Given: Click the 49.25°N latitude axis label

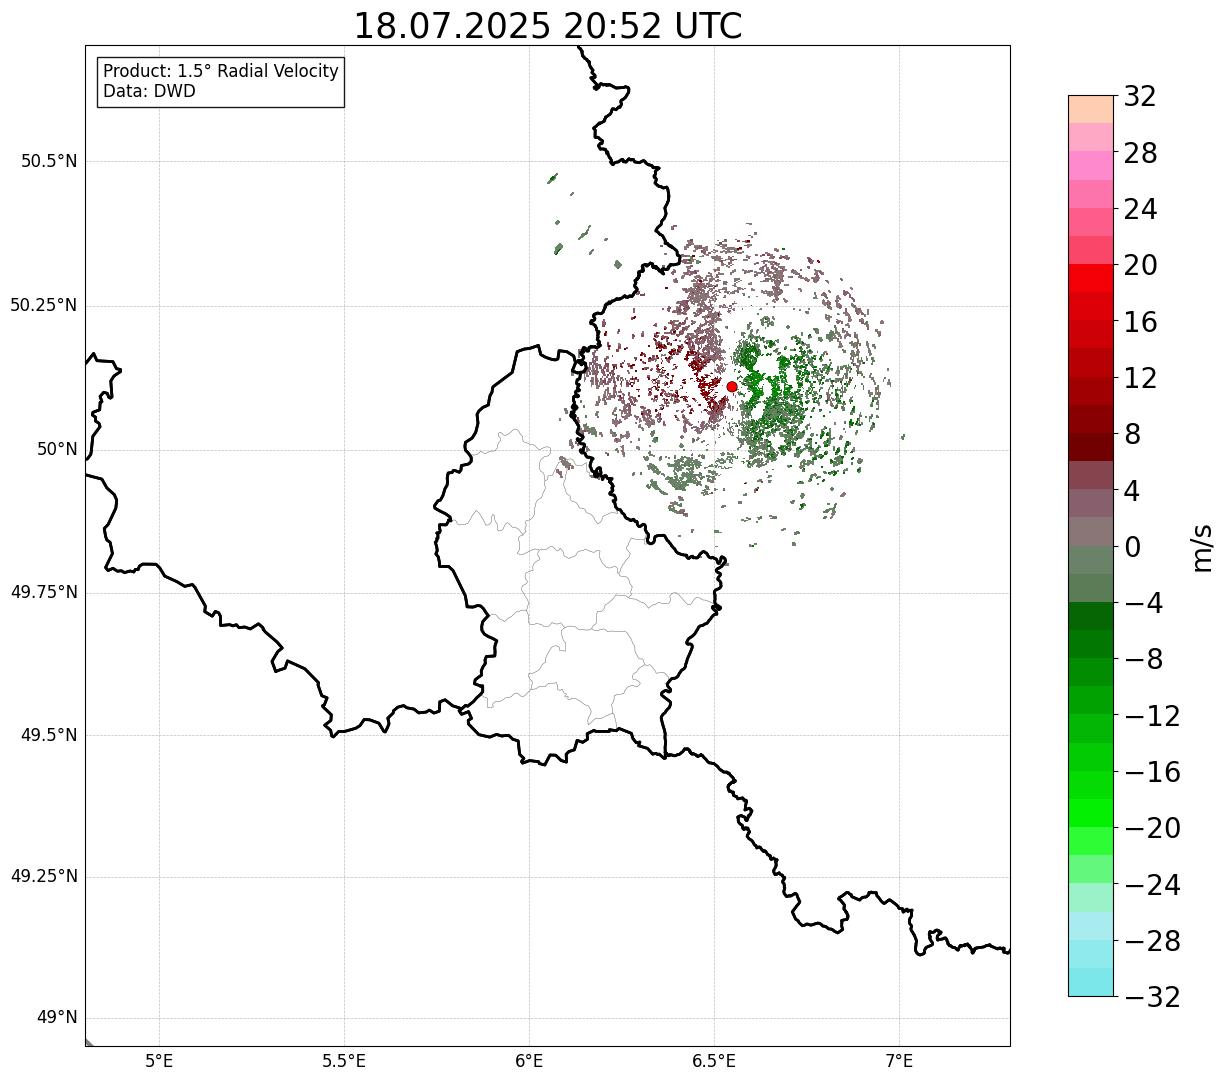Looking at the screenshot, I should point(44,876).
